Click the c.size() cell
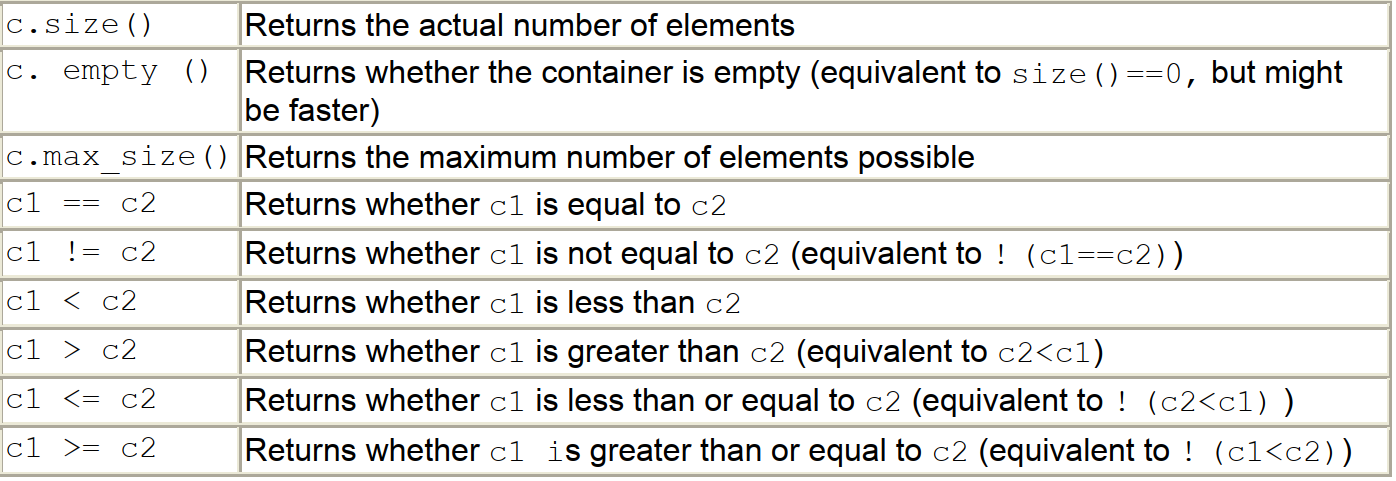Image resolution: width=1396 pixels, height=481 pixels. pyautogui.click(x=80, y=25)
